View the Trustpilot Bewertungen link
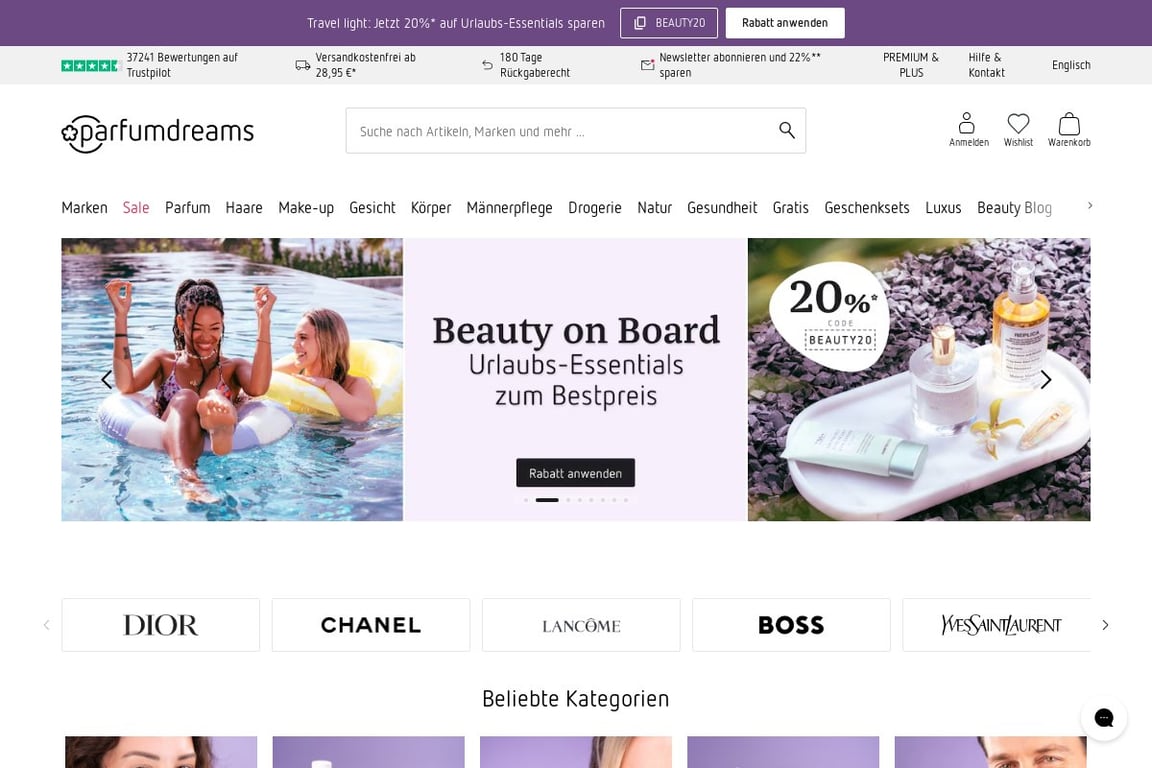Screen dimensions: 1152x768 (181, 64)
